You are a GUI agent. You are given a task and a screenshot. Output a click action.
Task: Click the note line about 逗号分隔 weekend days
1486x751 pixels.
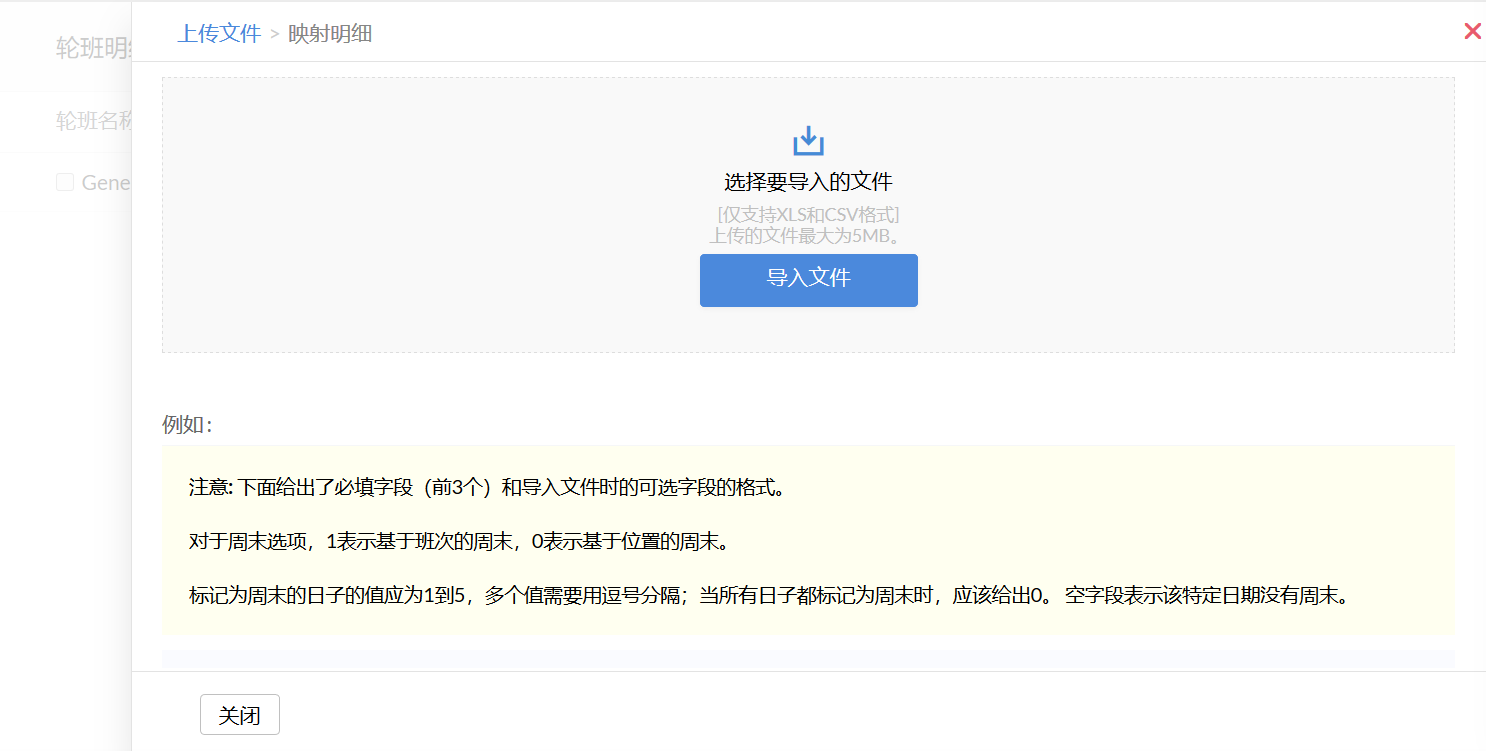pyautogui.click(x=768, y=596)
